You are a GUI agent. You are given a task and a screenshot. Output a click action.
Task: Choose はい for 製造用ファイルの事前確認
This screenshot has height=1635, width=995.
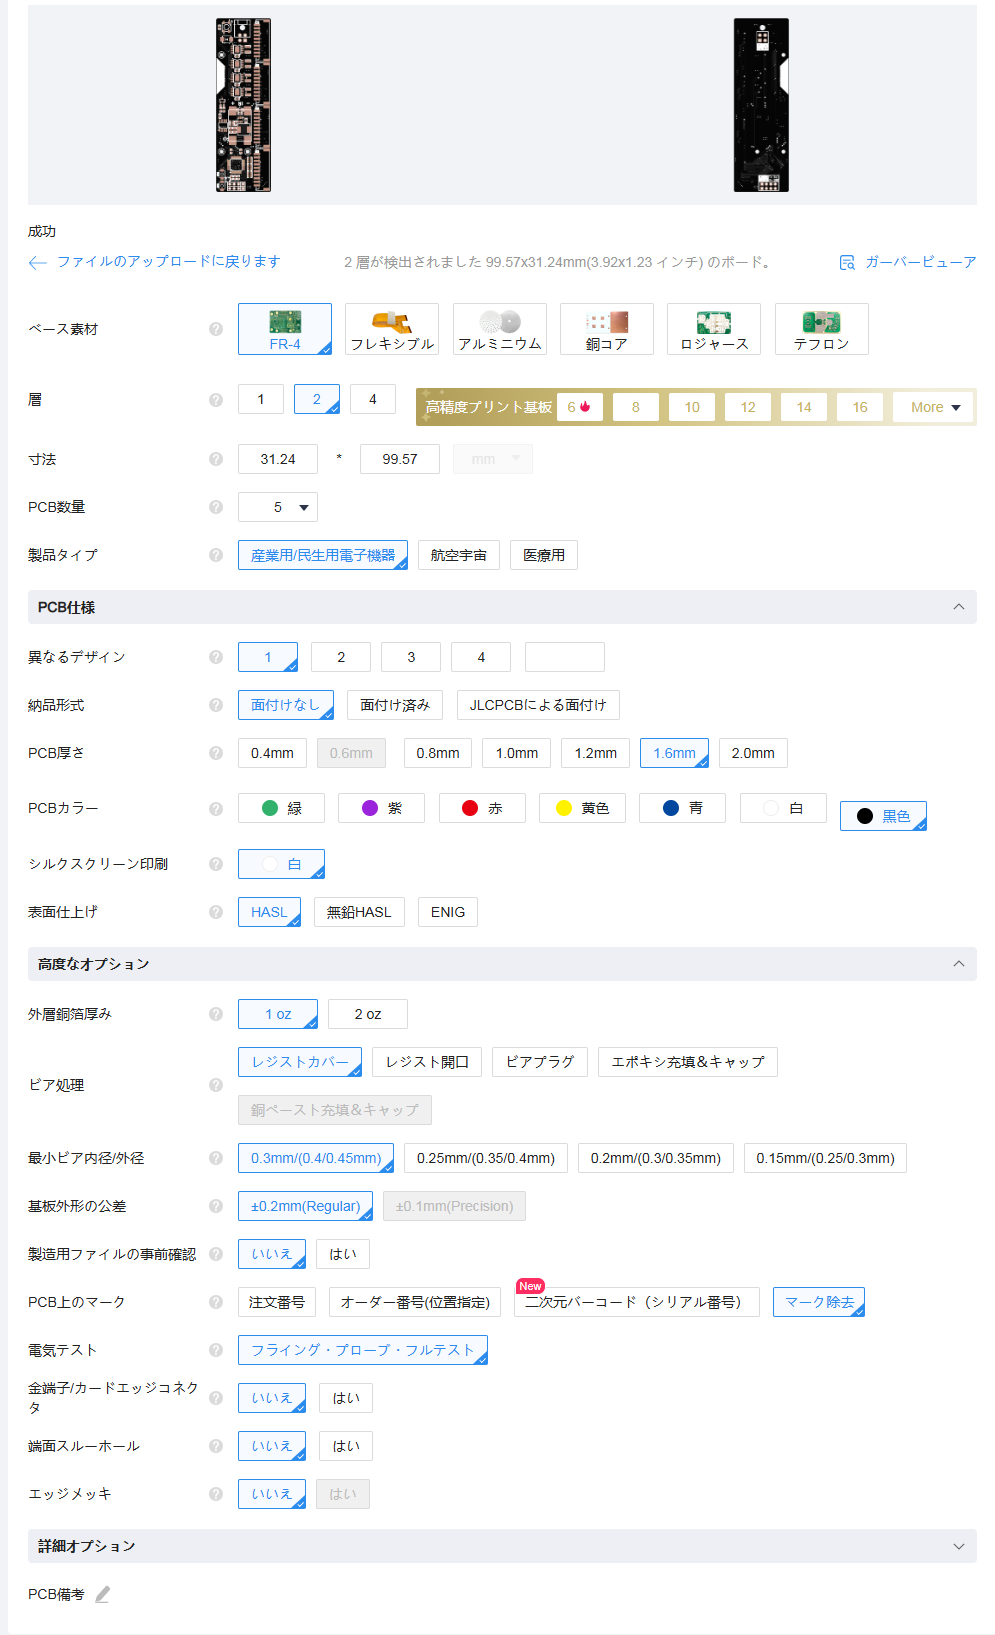[343, 1254]
